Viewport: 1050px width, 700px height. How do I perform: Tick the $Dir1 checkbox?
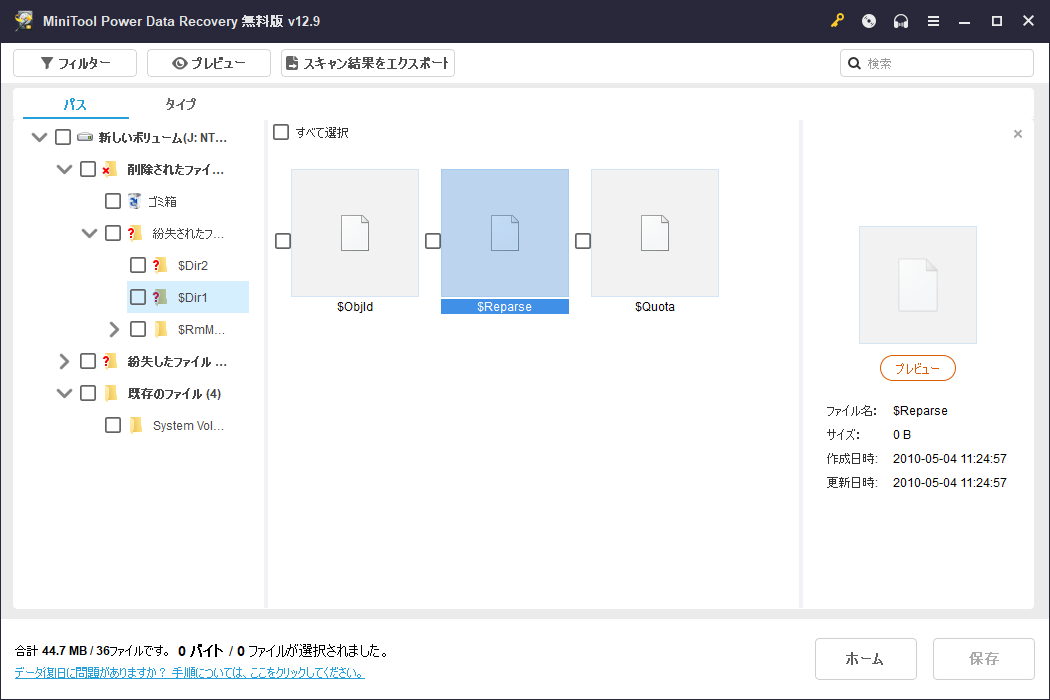[138, 297]
